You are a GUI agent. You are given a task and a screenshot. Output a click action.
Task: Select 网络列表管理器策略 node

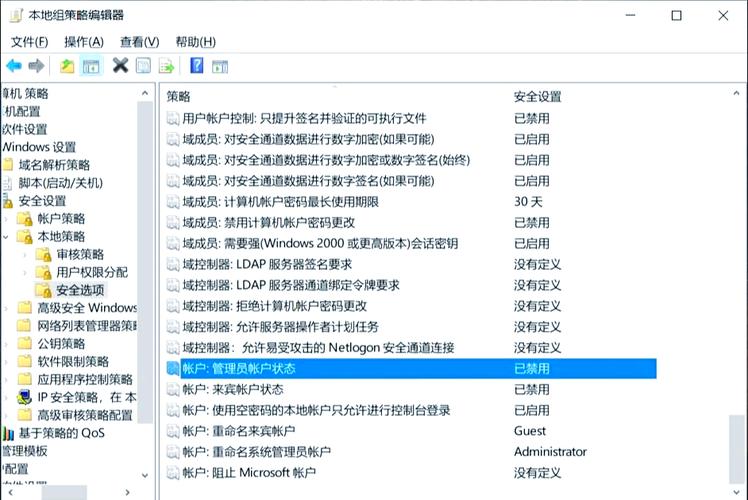click(x=87, y=326)
